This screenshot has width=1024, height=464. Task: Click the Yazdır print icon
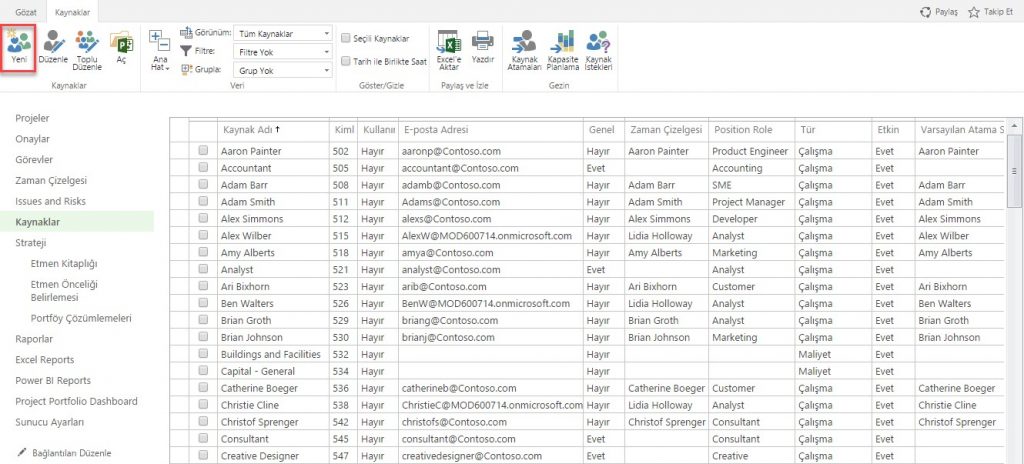[483, 47]
